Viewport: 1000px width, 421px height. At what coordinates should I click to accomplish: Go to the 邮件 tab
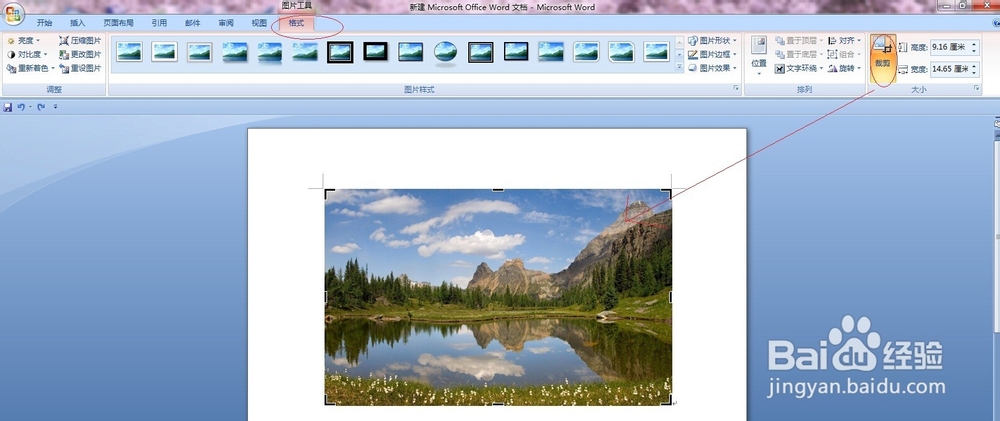[x=193, y=23]
